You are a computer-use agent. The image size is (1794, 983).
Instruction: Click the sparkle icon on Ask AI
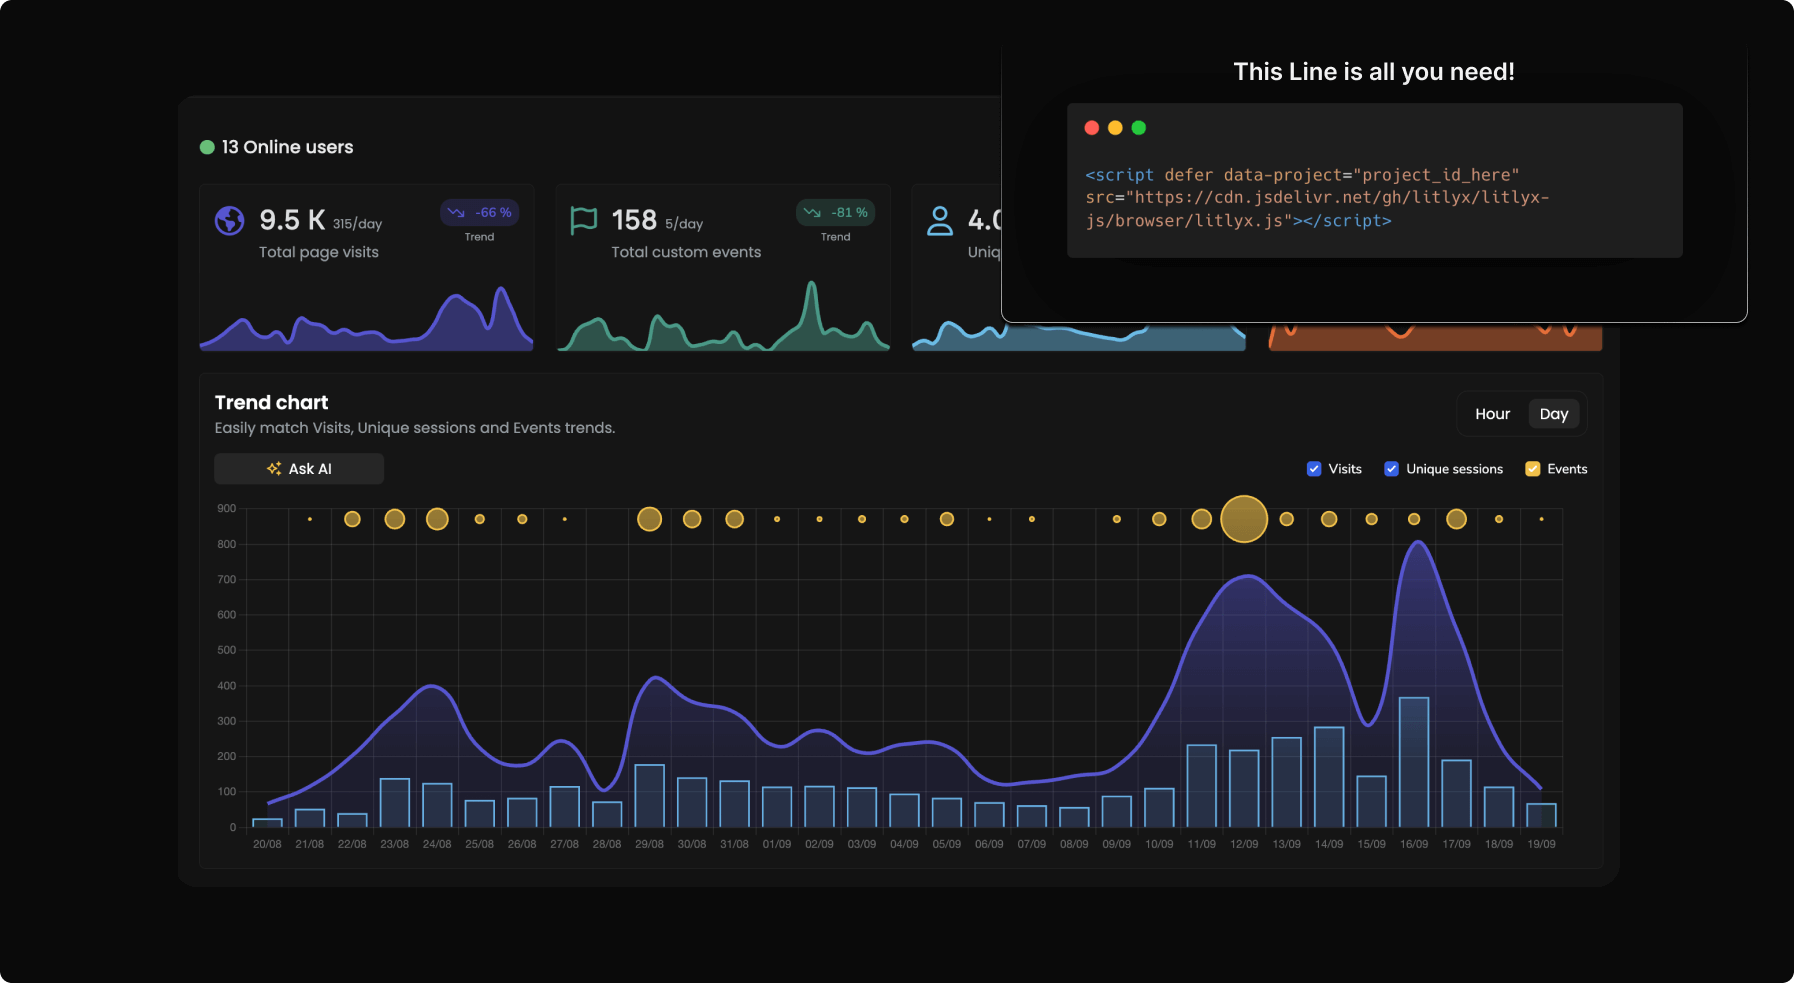274,468
